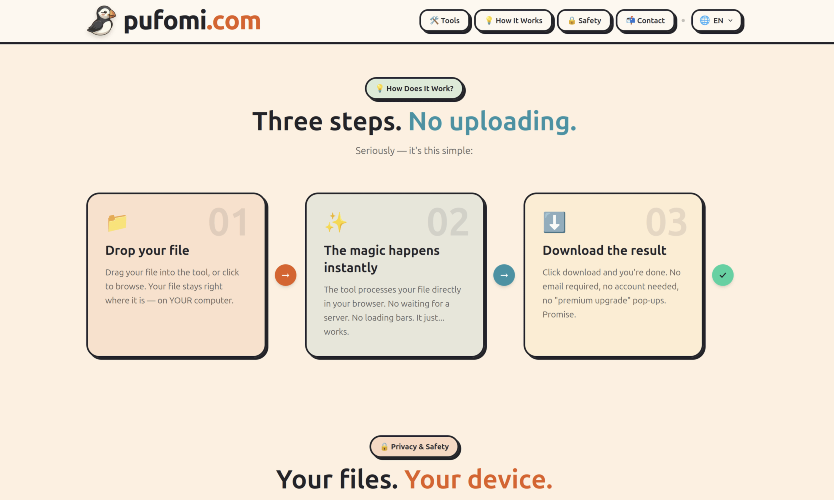Click the teal arrow circle between steps
This screenshot has width=834, height=500.
[x=504, y=275]
